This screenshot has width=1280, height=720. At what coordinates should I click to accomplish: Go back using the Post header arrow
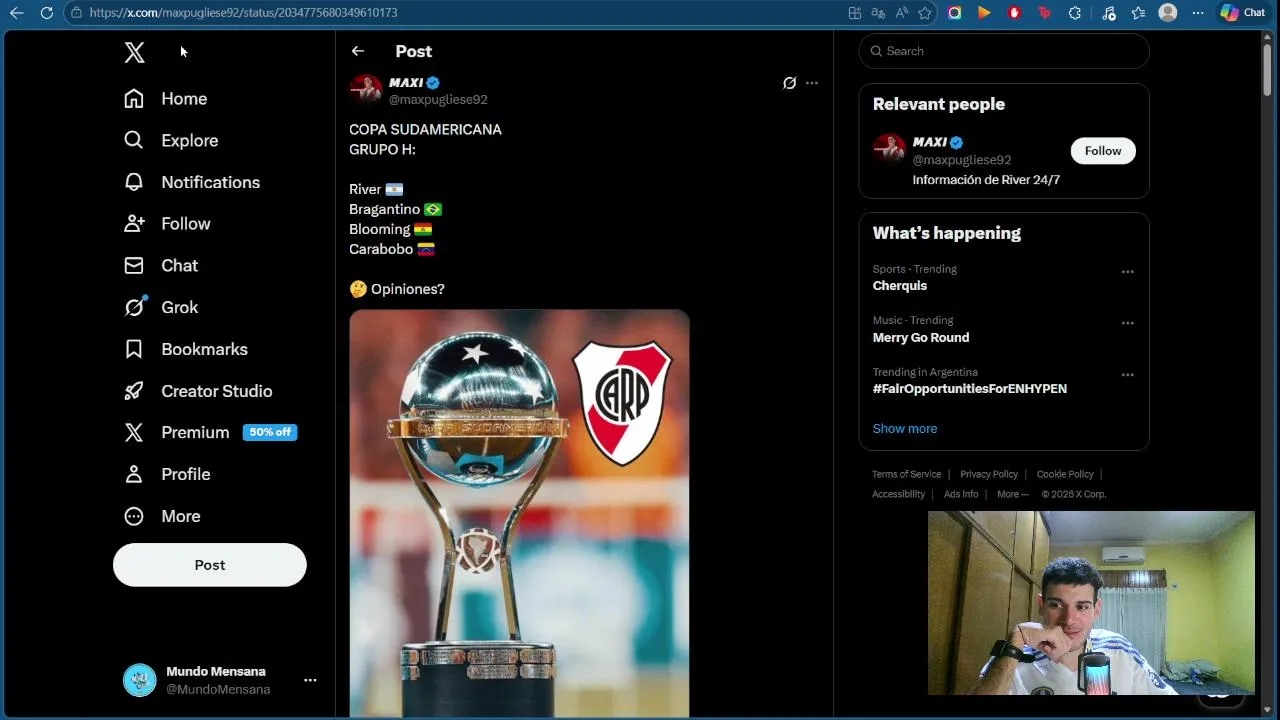click(x=358, y=51)
